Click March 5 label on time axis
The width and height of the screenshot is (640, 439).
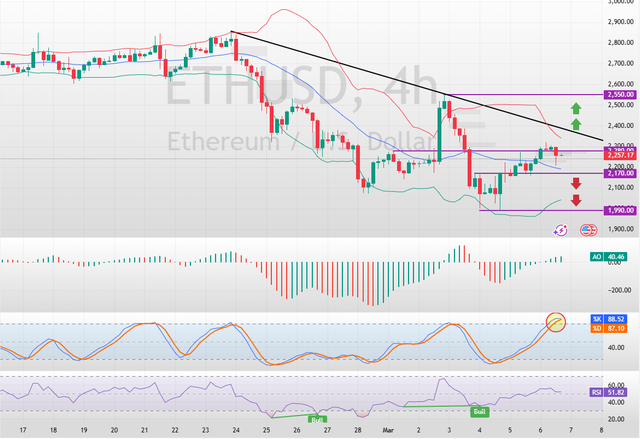(510, 430)
